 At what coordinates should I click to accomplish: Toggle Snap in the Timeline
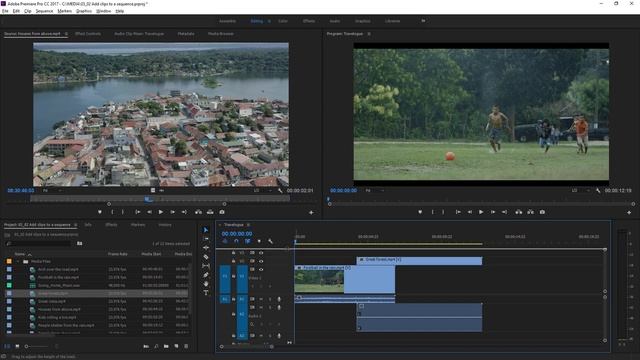[236, 241]
